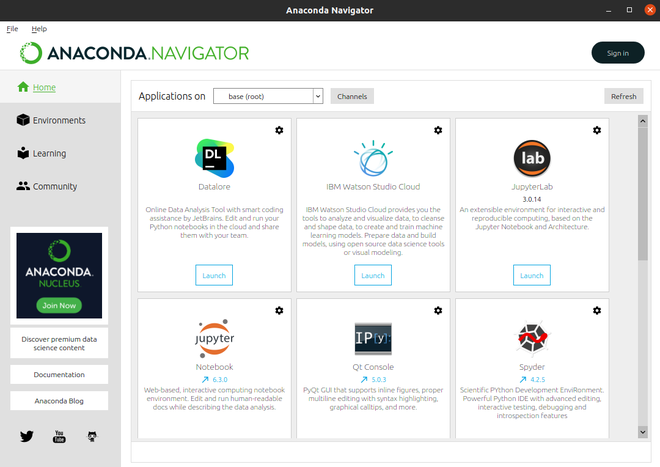Minimize the Anaconda Navigator window
660x467 pixels.
(608, 10)
